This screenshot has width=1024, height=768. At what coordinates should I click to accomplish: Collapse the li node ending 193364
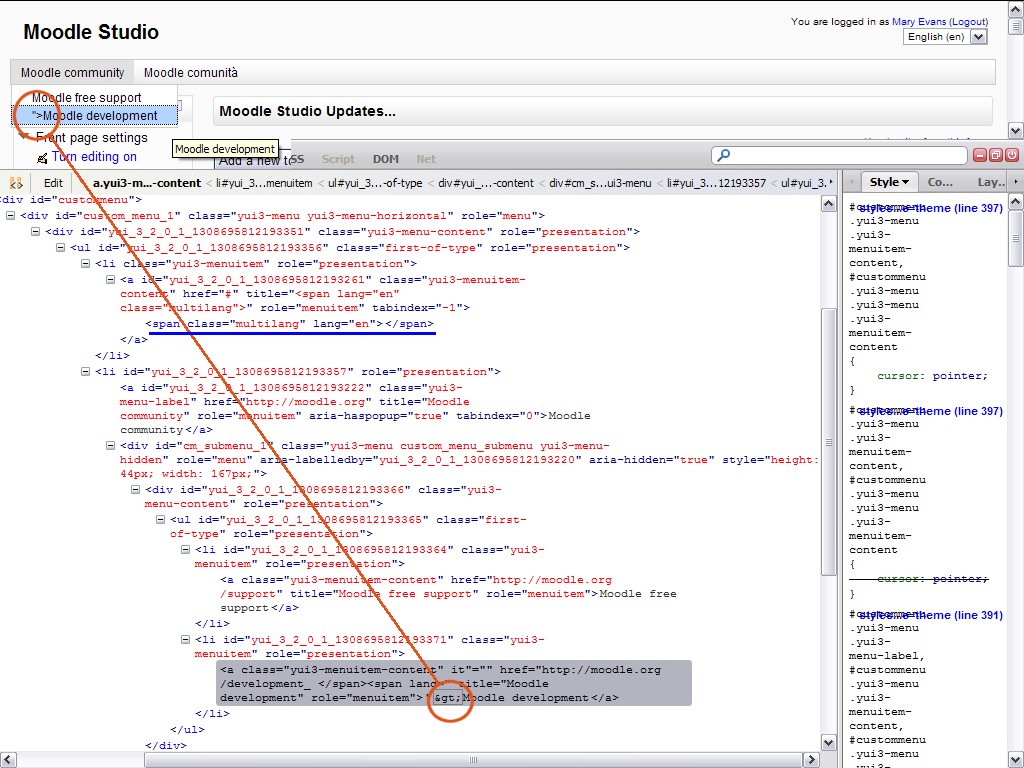point(185,549)
